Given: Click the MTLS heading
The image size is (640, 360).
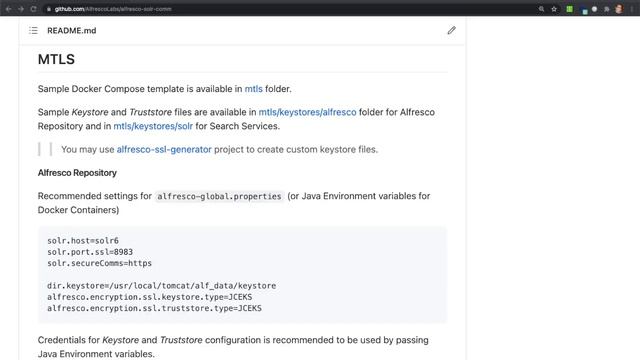Looking at the screenshot, I should pyautogui.click(x=56, y=60).
